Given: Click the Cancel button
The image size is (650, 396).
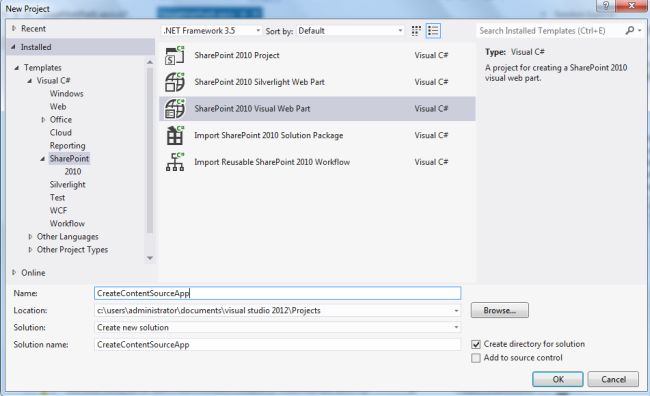Looking at the screenshot, I should pyautogui.click(x=613, y=379).
